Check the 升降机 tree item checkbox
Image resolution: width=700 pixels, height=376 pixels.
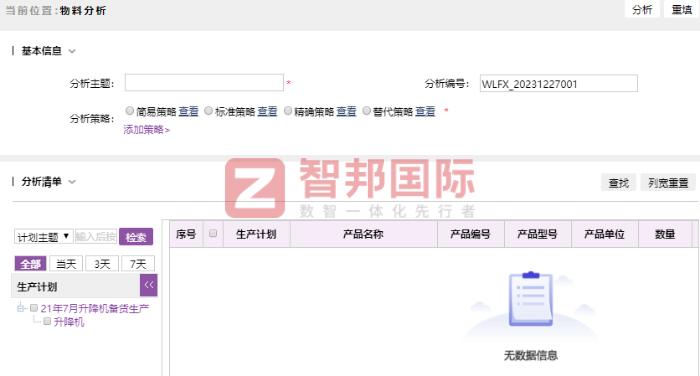click(x=47, y=322)
